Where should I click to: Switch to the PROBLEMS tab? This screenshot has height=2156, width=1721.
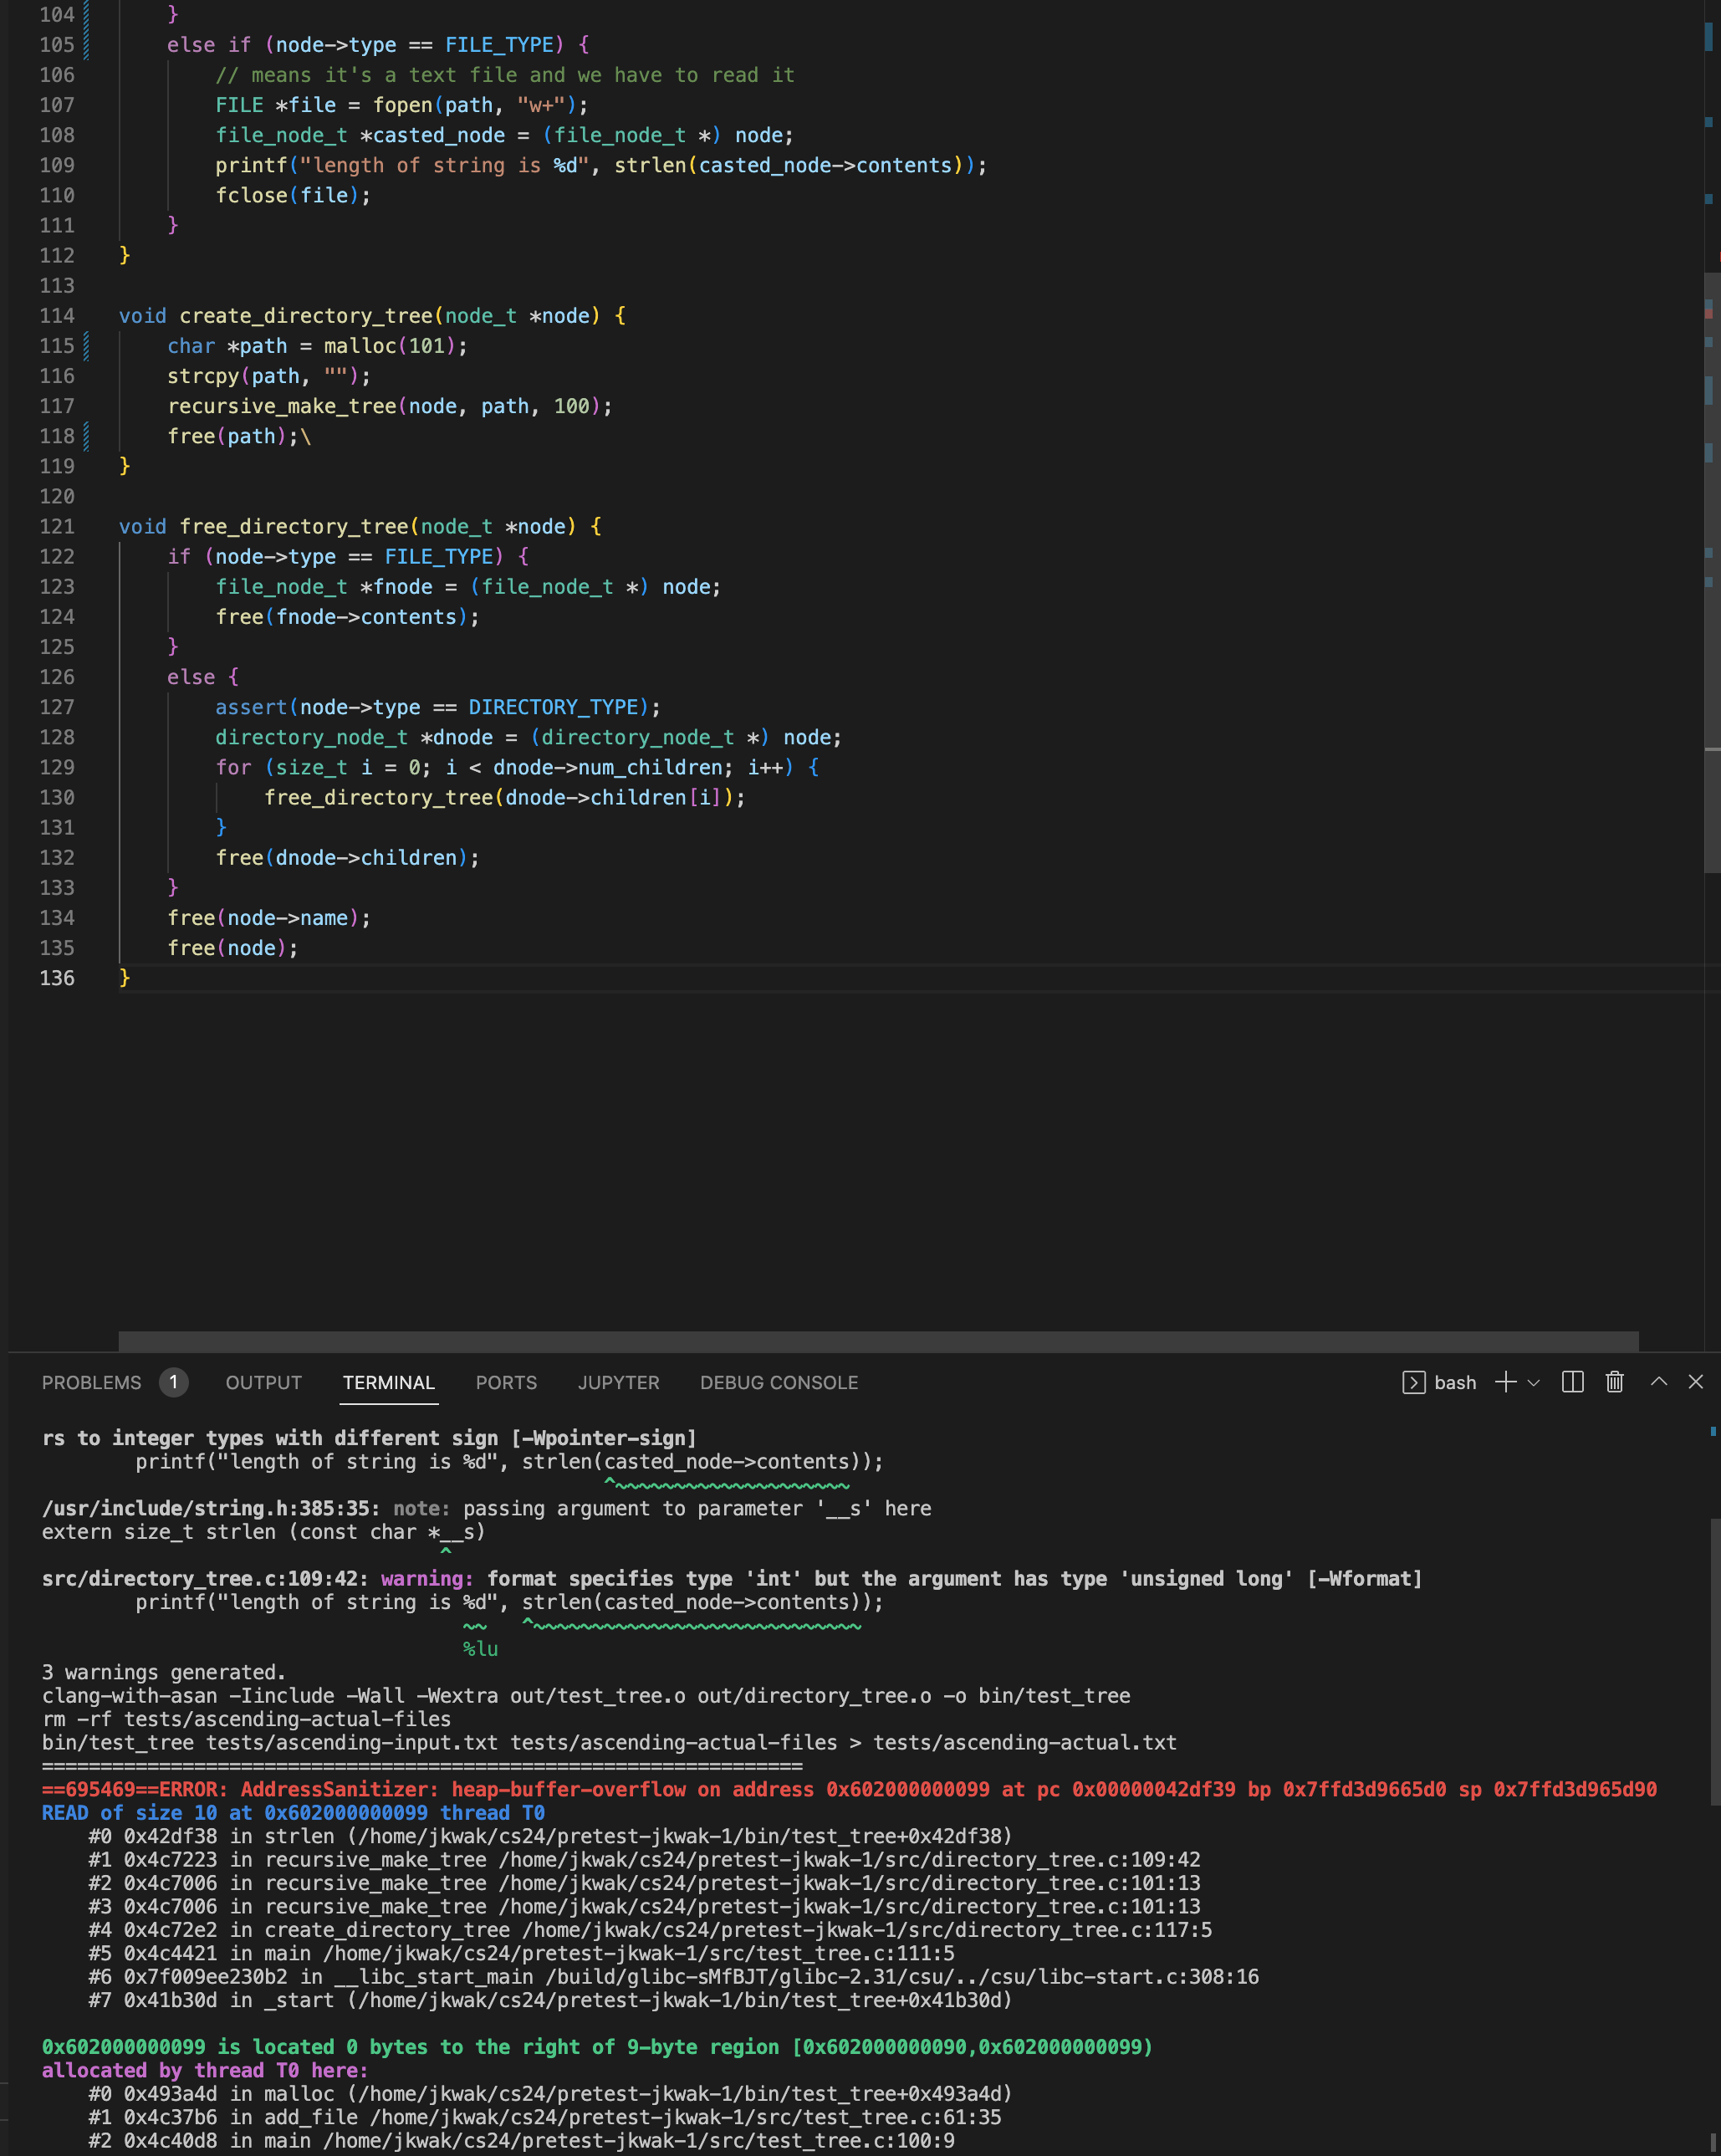pos(91,1382)
